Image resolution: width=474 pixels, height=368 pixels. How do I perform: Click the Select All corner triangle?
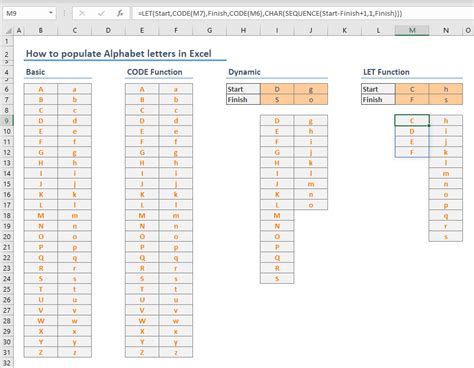pos(8,31)
